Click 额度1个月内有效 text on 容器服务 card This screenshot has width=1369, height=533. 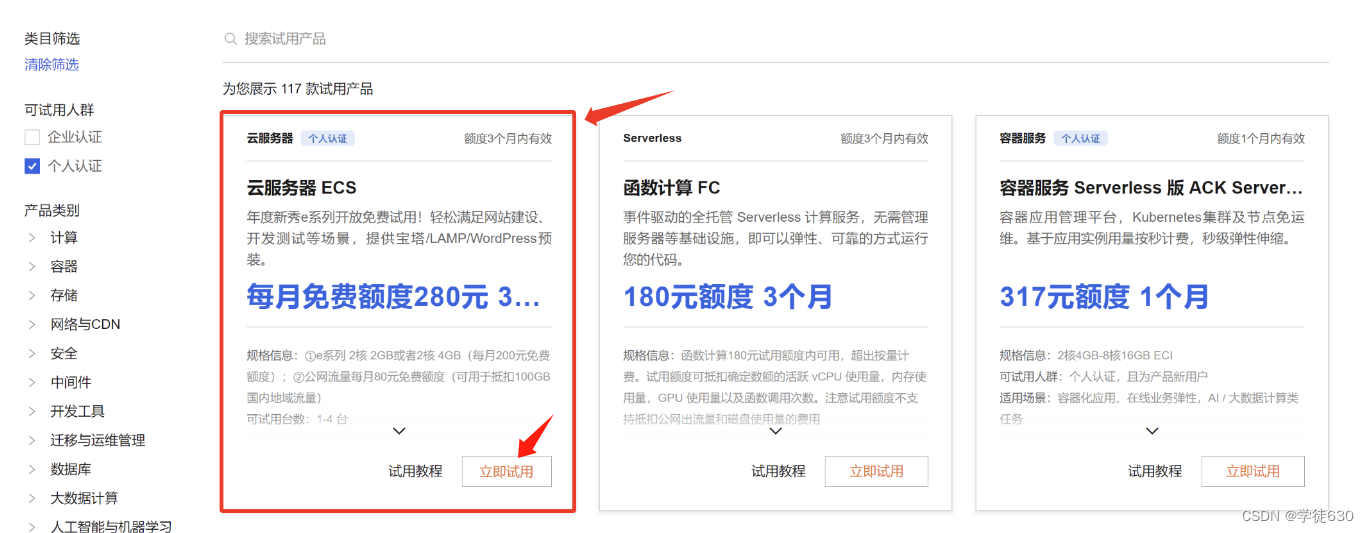(x=1261, y=139)
